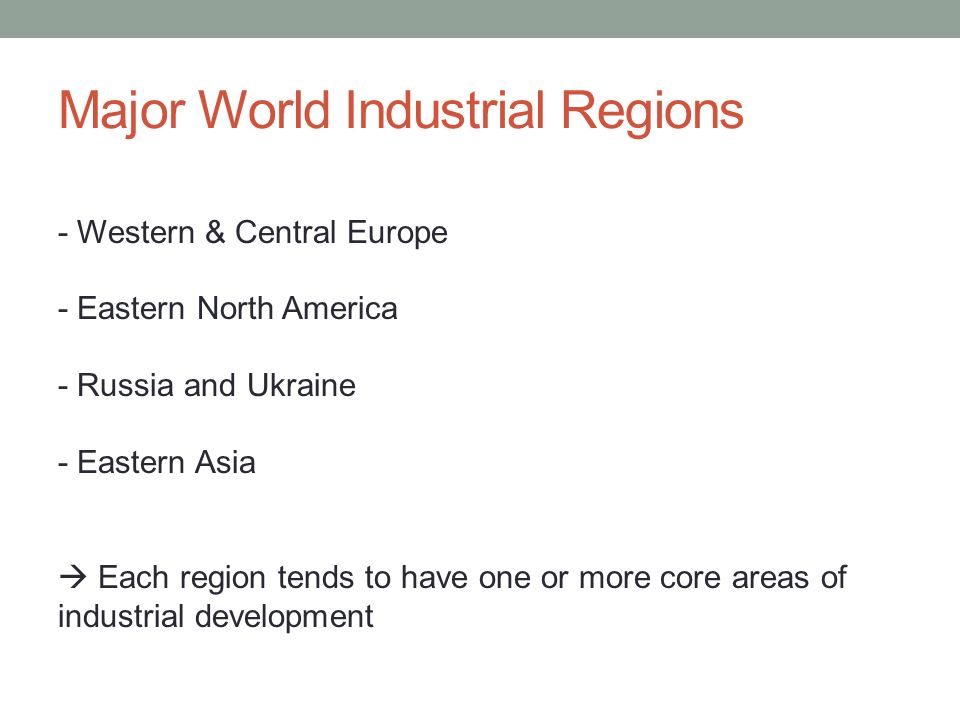This screenshot has height=720, width=960.
Task: Select the line '- Eastern North America'
Action: tap(228, 309)
